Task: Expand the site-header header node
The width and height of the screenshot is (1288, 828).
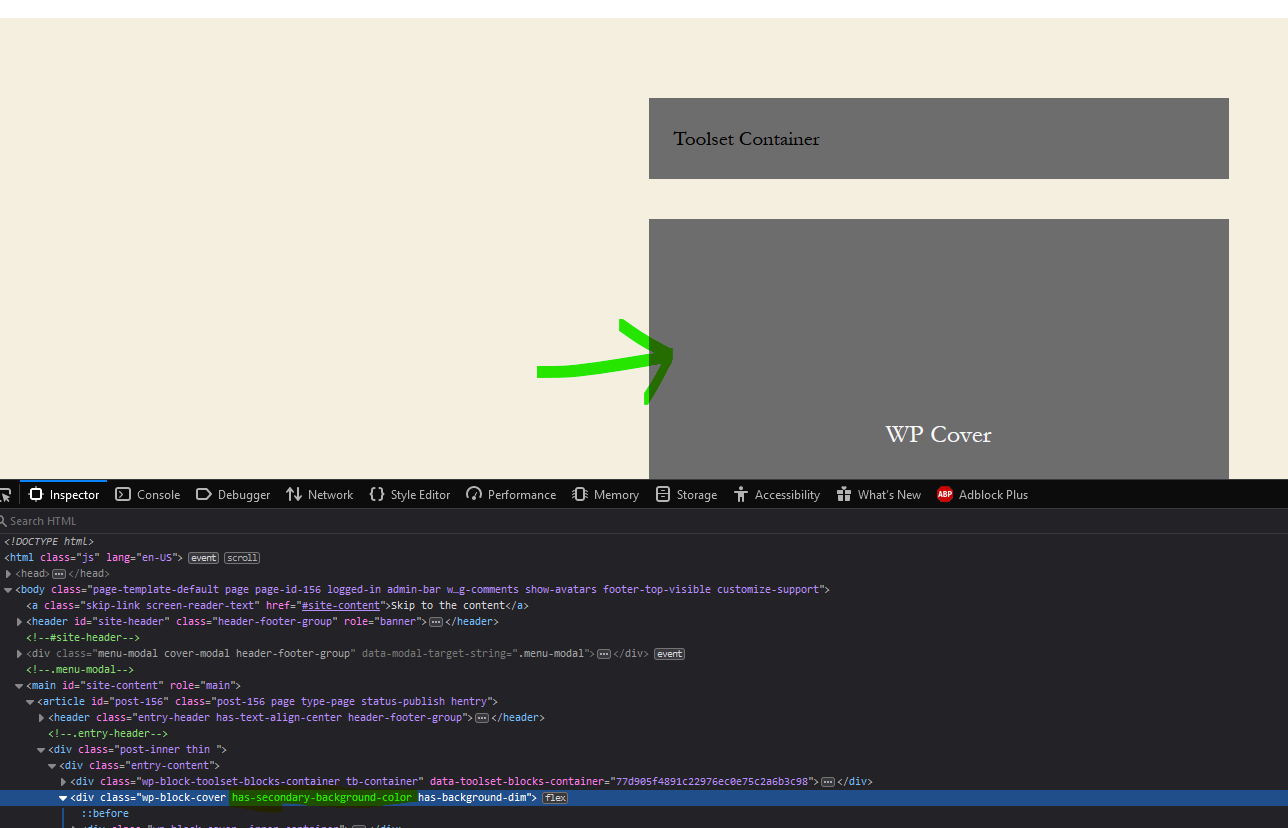Action: pos(20,622)
